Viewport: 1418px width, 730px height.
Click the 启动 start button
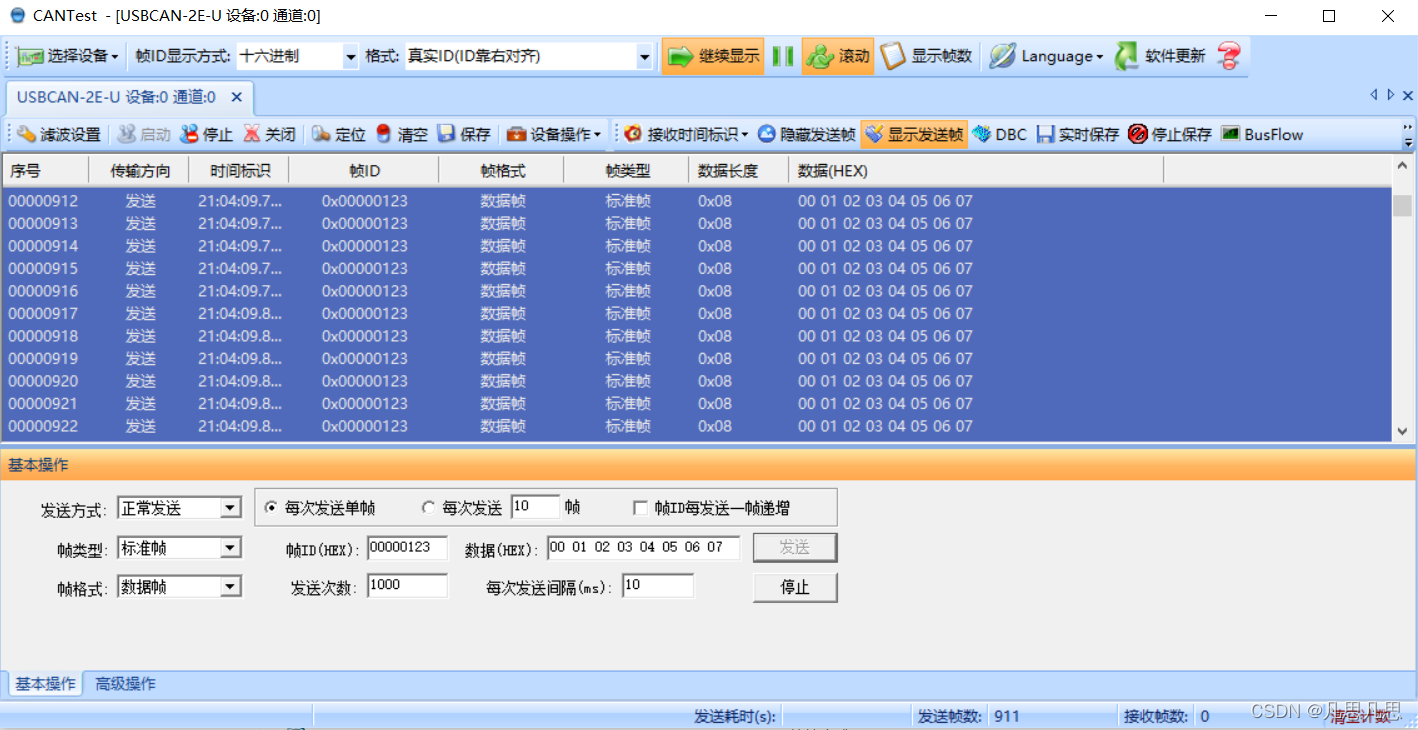tap(144, 134)
